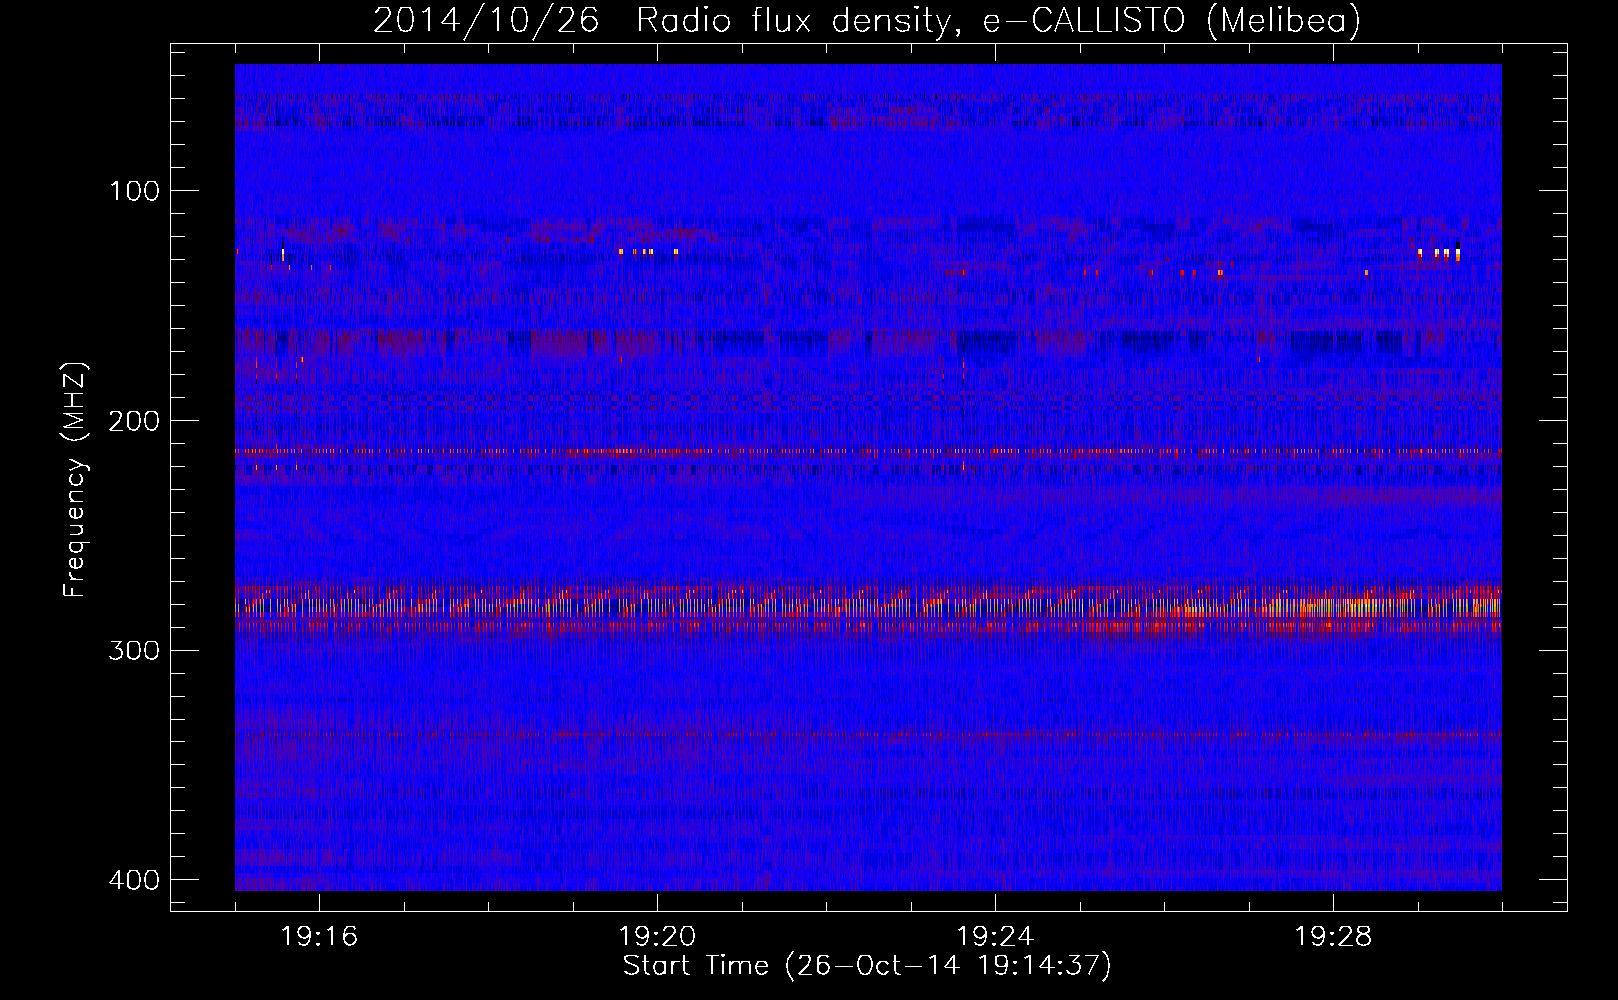Click the "Start Time (26-Oct-14 19:14:37)" axis label
The image size is (1618, 1000).
pos(867,966)
